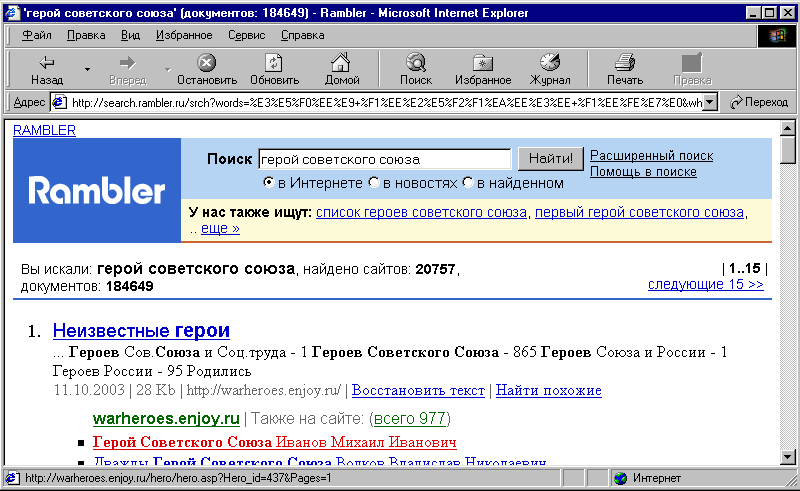The height and width of the screenshot is (491, 800).
Task: Go to the home page via Домой
Action: click(341, 70)
